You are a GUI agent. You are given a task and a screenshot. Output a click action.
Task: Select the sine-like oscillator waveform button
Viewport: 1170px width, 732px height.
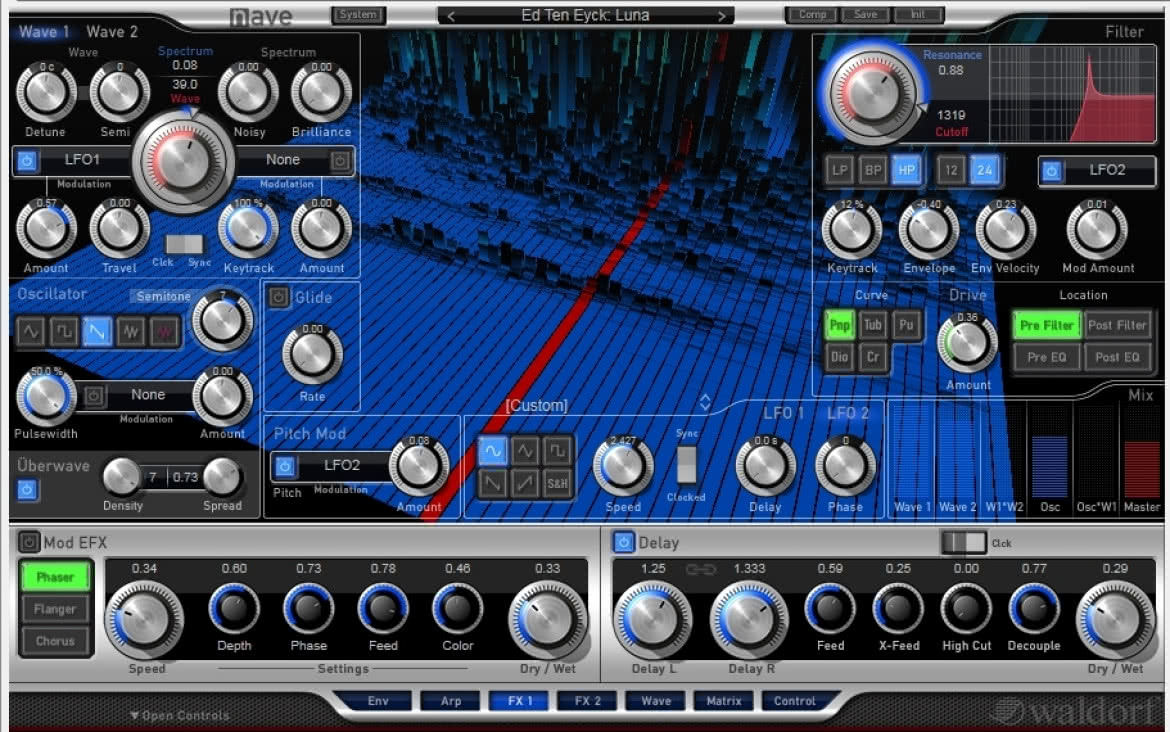(31, 331)
